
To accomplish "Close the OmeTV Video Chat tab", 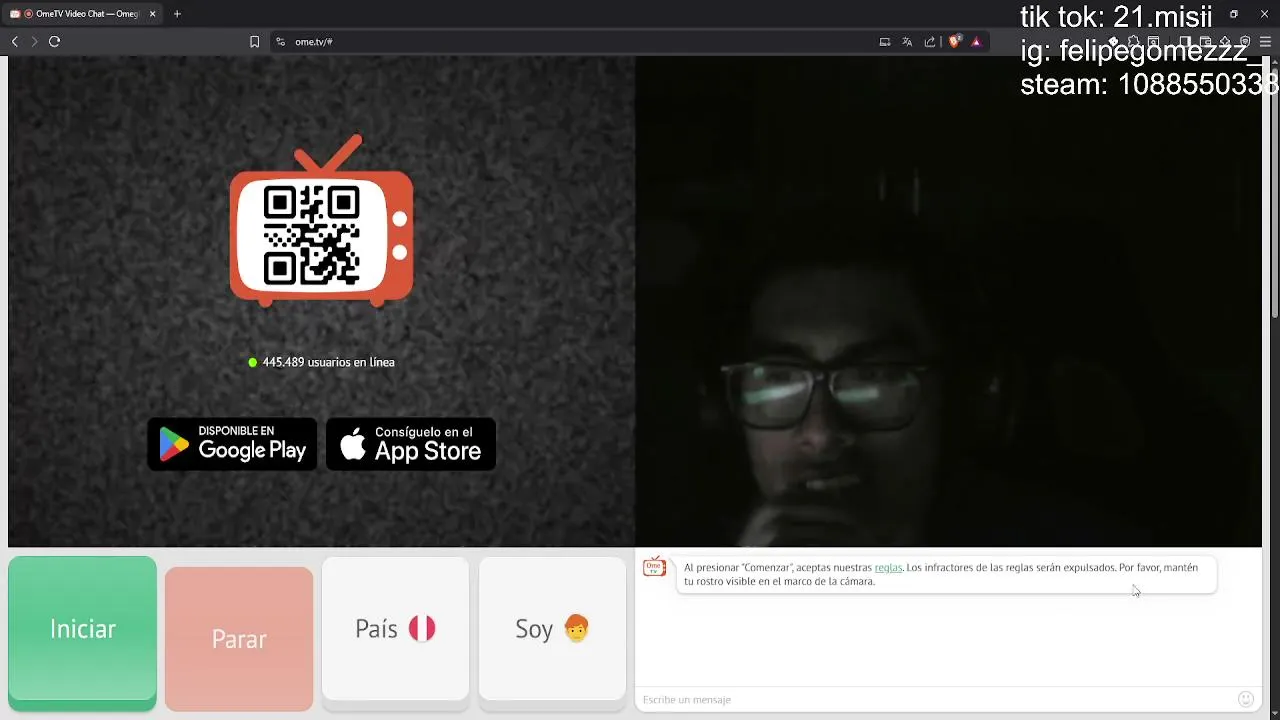I will pos(153,14).
